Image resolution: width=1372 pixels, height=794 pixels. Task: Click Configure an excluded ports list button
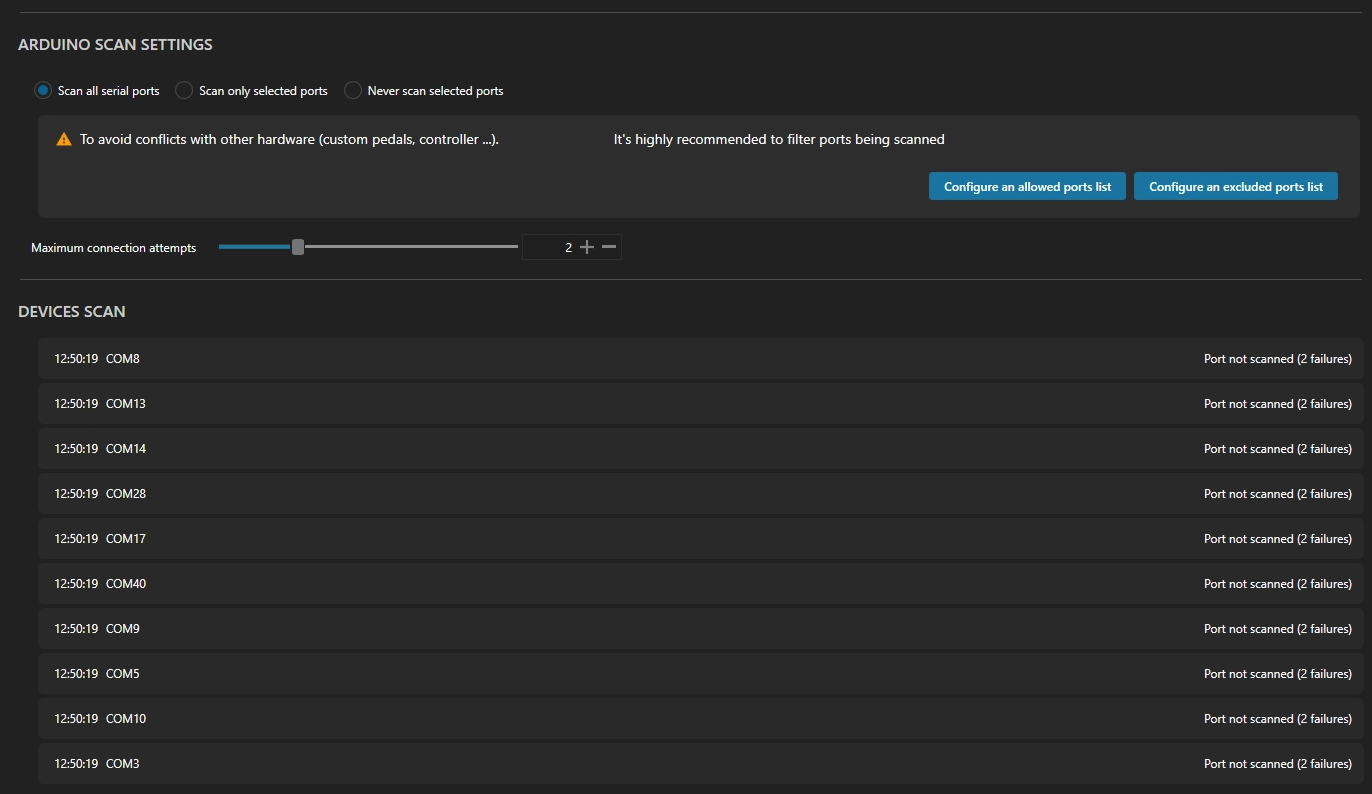coord(1235,187)
